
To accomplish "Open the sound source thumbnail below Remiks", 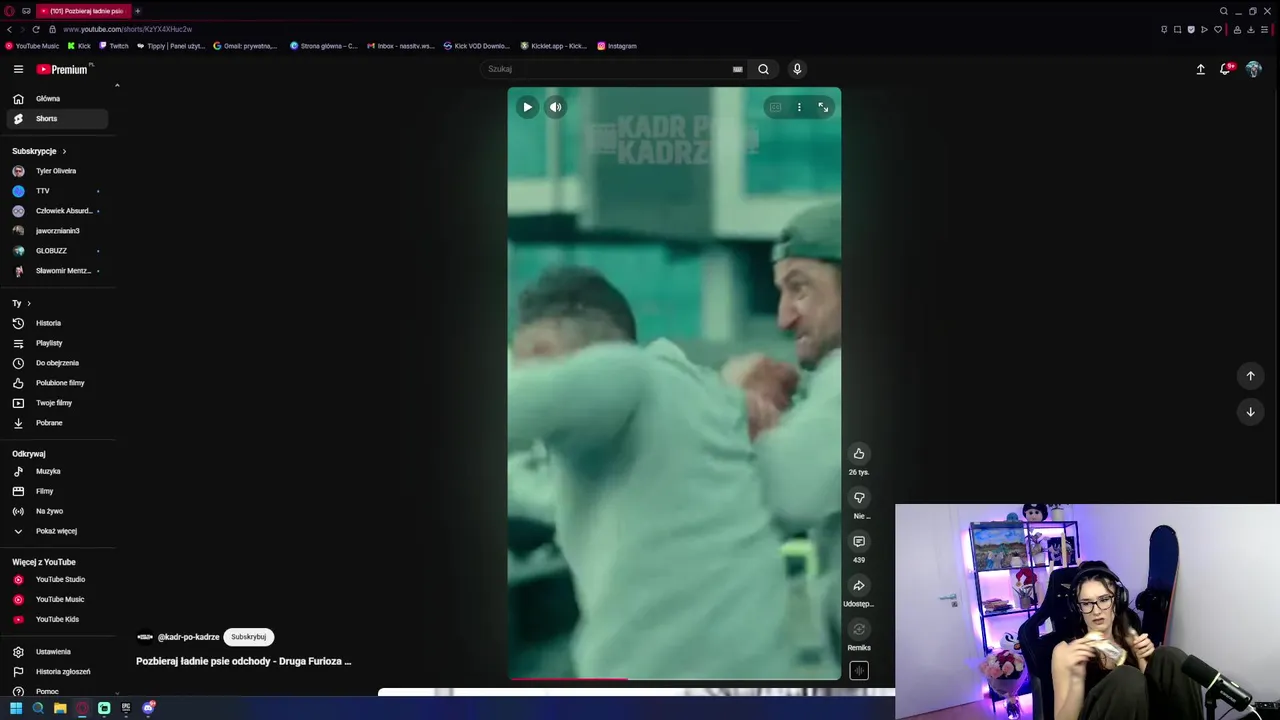I will (859, 671).
